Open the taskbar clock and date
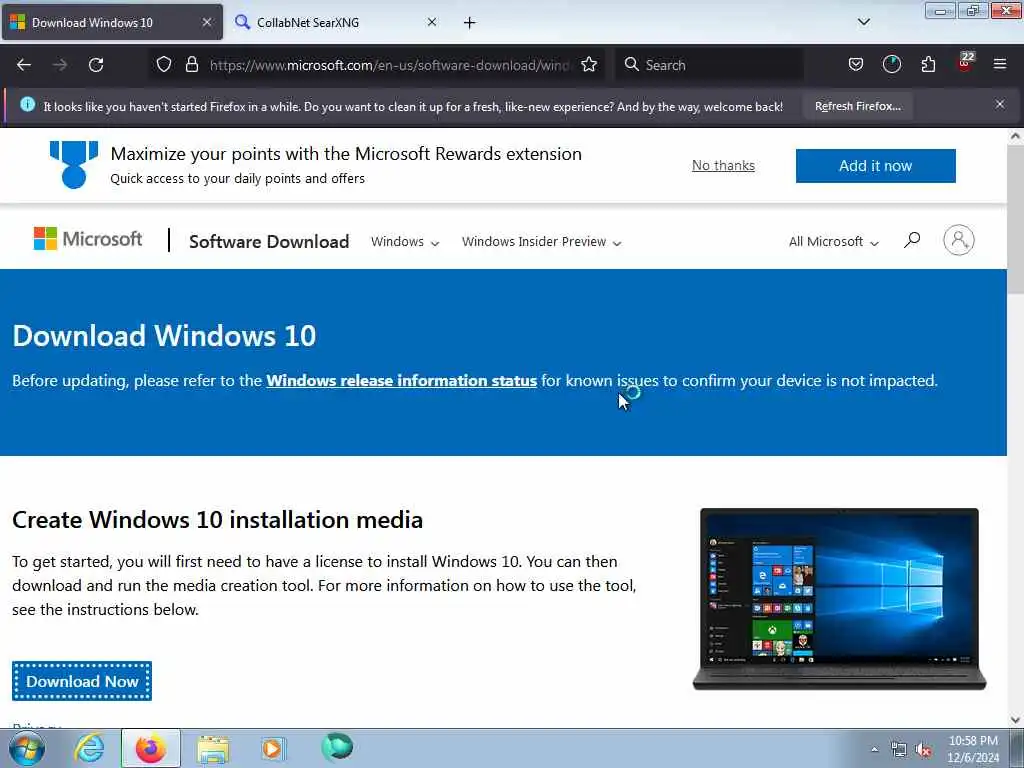This screenshot has height=768, width=1024. click(973, 749)
